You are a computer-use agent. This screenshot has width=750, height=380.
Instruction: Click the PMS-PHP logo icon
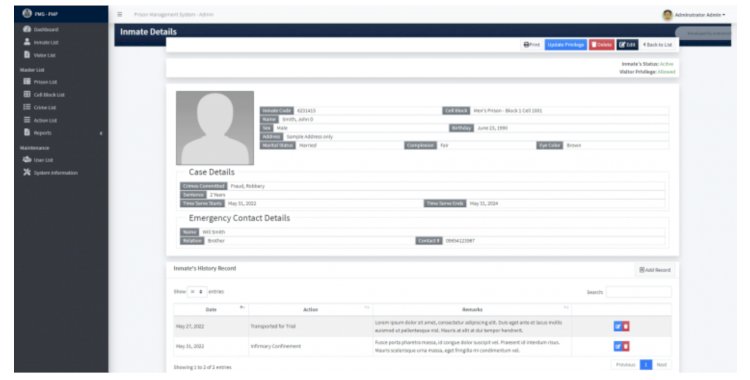tap(27, 13)
